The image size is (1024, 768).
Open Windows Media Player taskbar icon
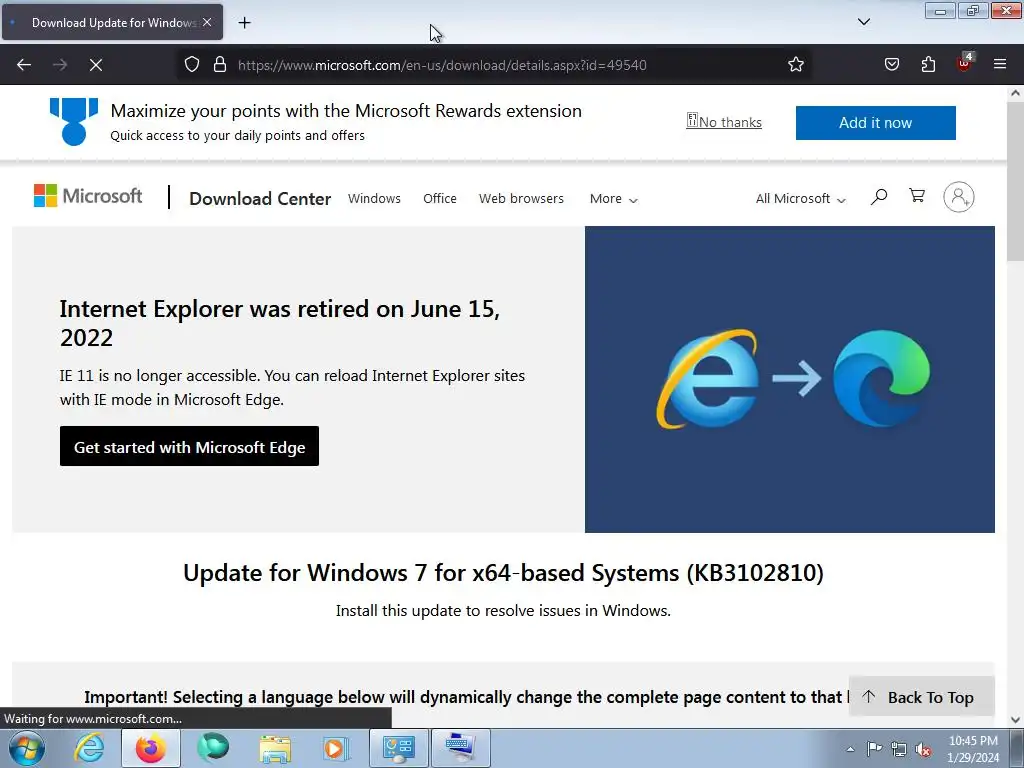click(x=336, y=748)
